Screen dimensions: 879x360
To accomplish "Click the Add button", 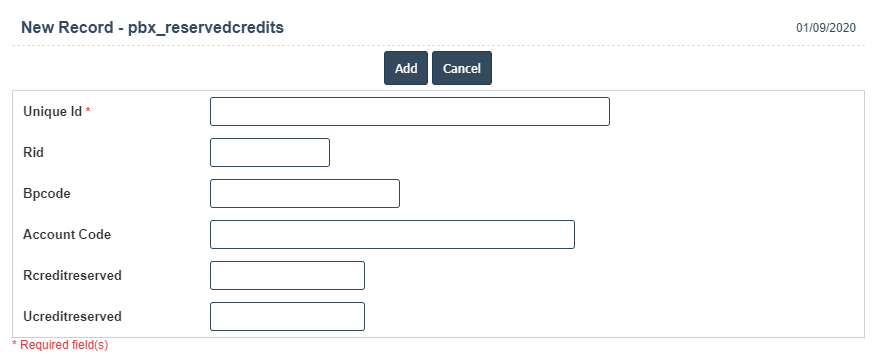I will [406, 68].
